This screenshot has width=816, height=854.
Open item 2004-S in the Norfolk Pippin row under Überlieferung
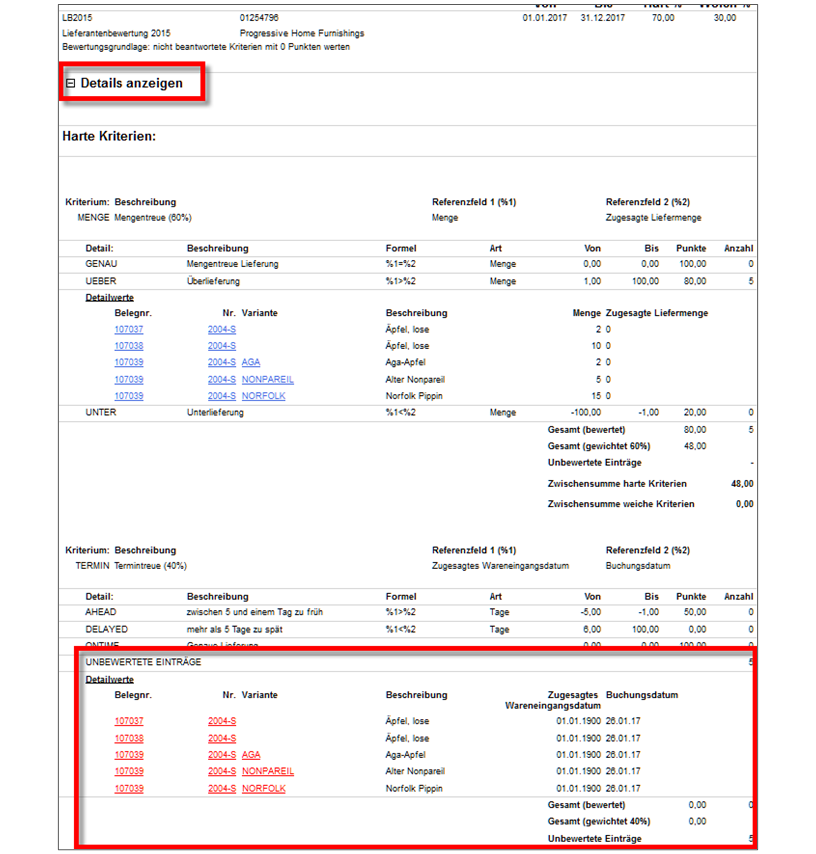[222, 396]
